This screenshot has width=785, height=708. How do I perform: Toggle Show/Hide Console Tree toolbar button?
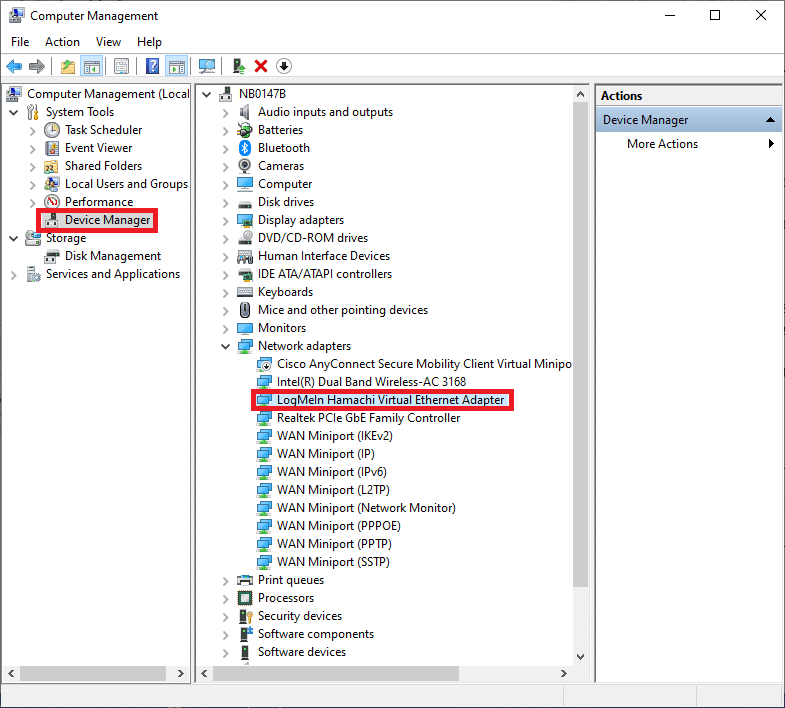click(x=91, y=66)
